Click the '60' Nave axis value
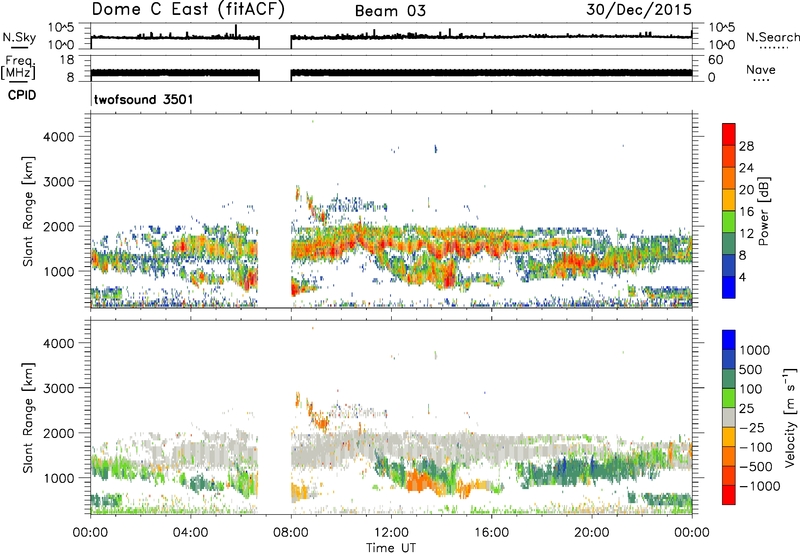The width and height of the screenshot is (800, 554). click(715, 60)
